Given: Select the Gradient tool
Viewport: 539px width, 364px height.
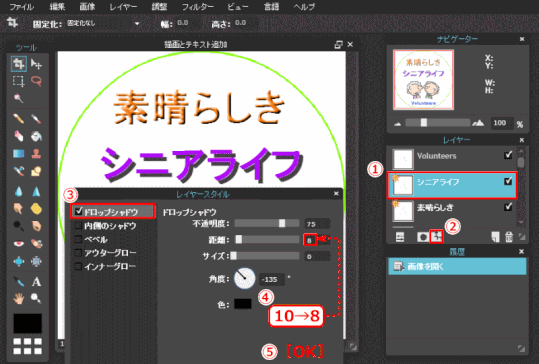Looking at the screenshot, I should (x=18, y=153).
